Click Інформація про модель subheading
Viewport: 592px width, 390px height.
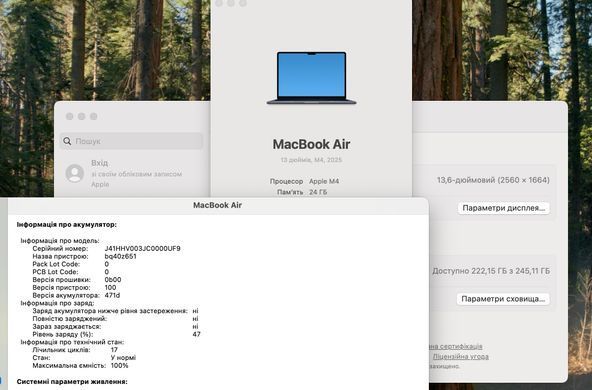pyautogui.click(x=60, y=240)
